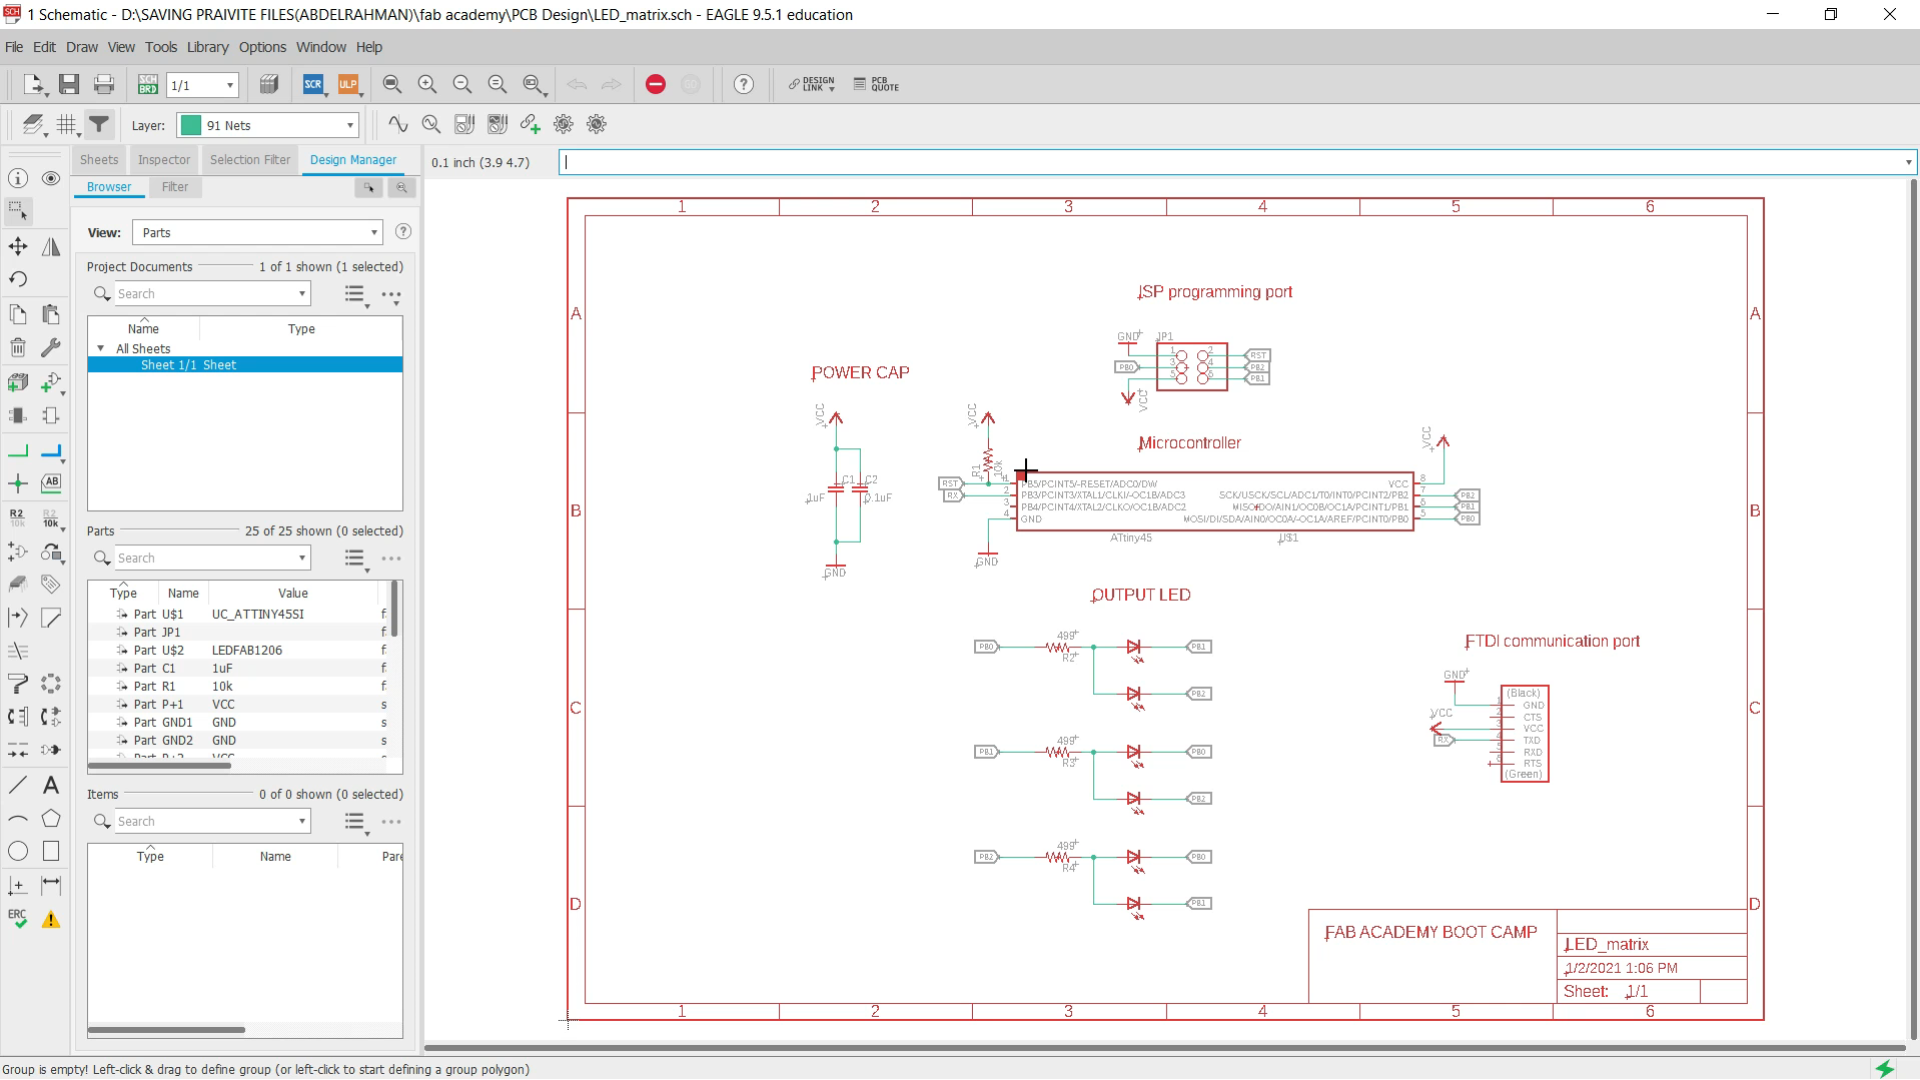Click inside the Parts search field
This screenshot has width=1920, height=1080.
click(210, 558)
